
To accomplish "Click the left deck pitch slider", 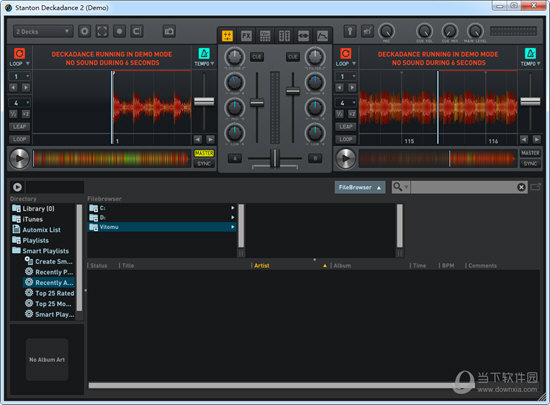I will tap(204, 101).
